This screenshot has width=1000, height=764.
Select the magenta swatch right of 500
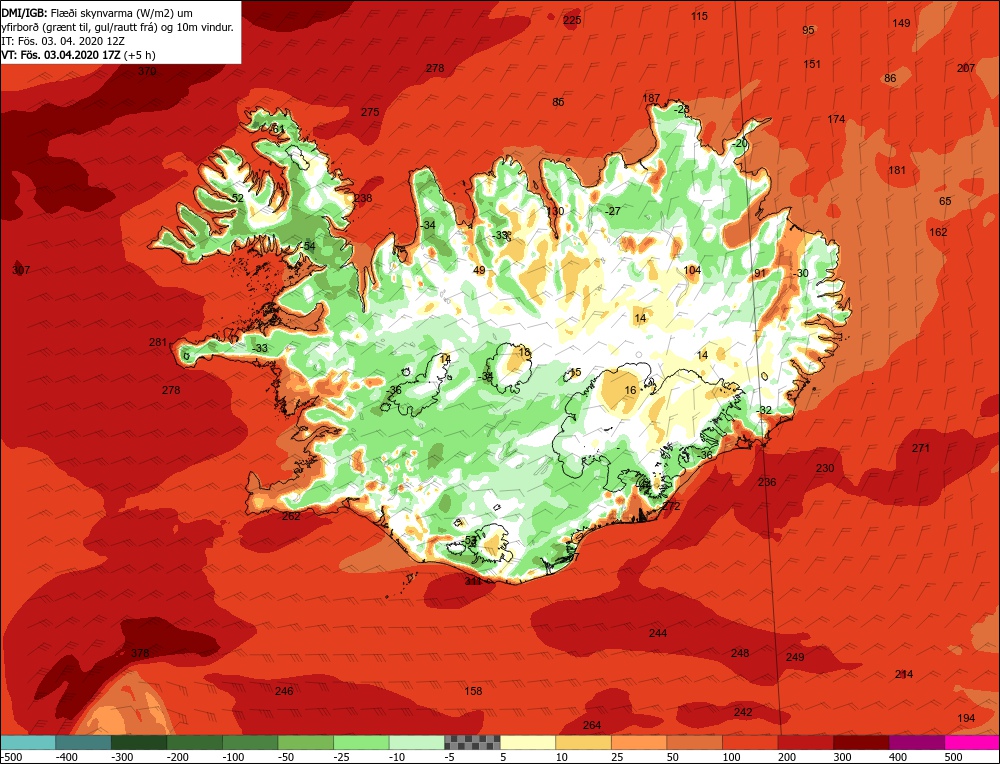point(972,742)
